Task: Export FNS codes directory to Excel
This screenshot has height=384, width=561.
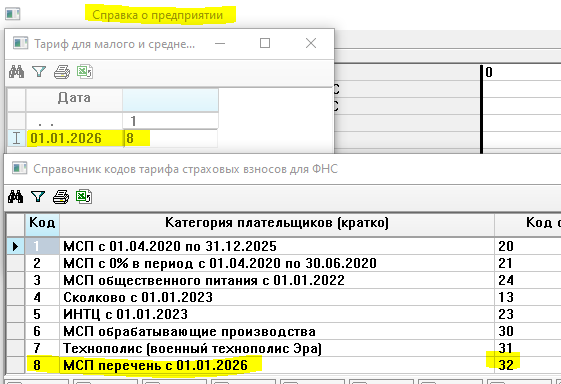Action: coord(84,197)
